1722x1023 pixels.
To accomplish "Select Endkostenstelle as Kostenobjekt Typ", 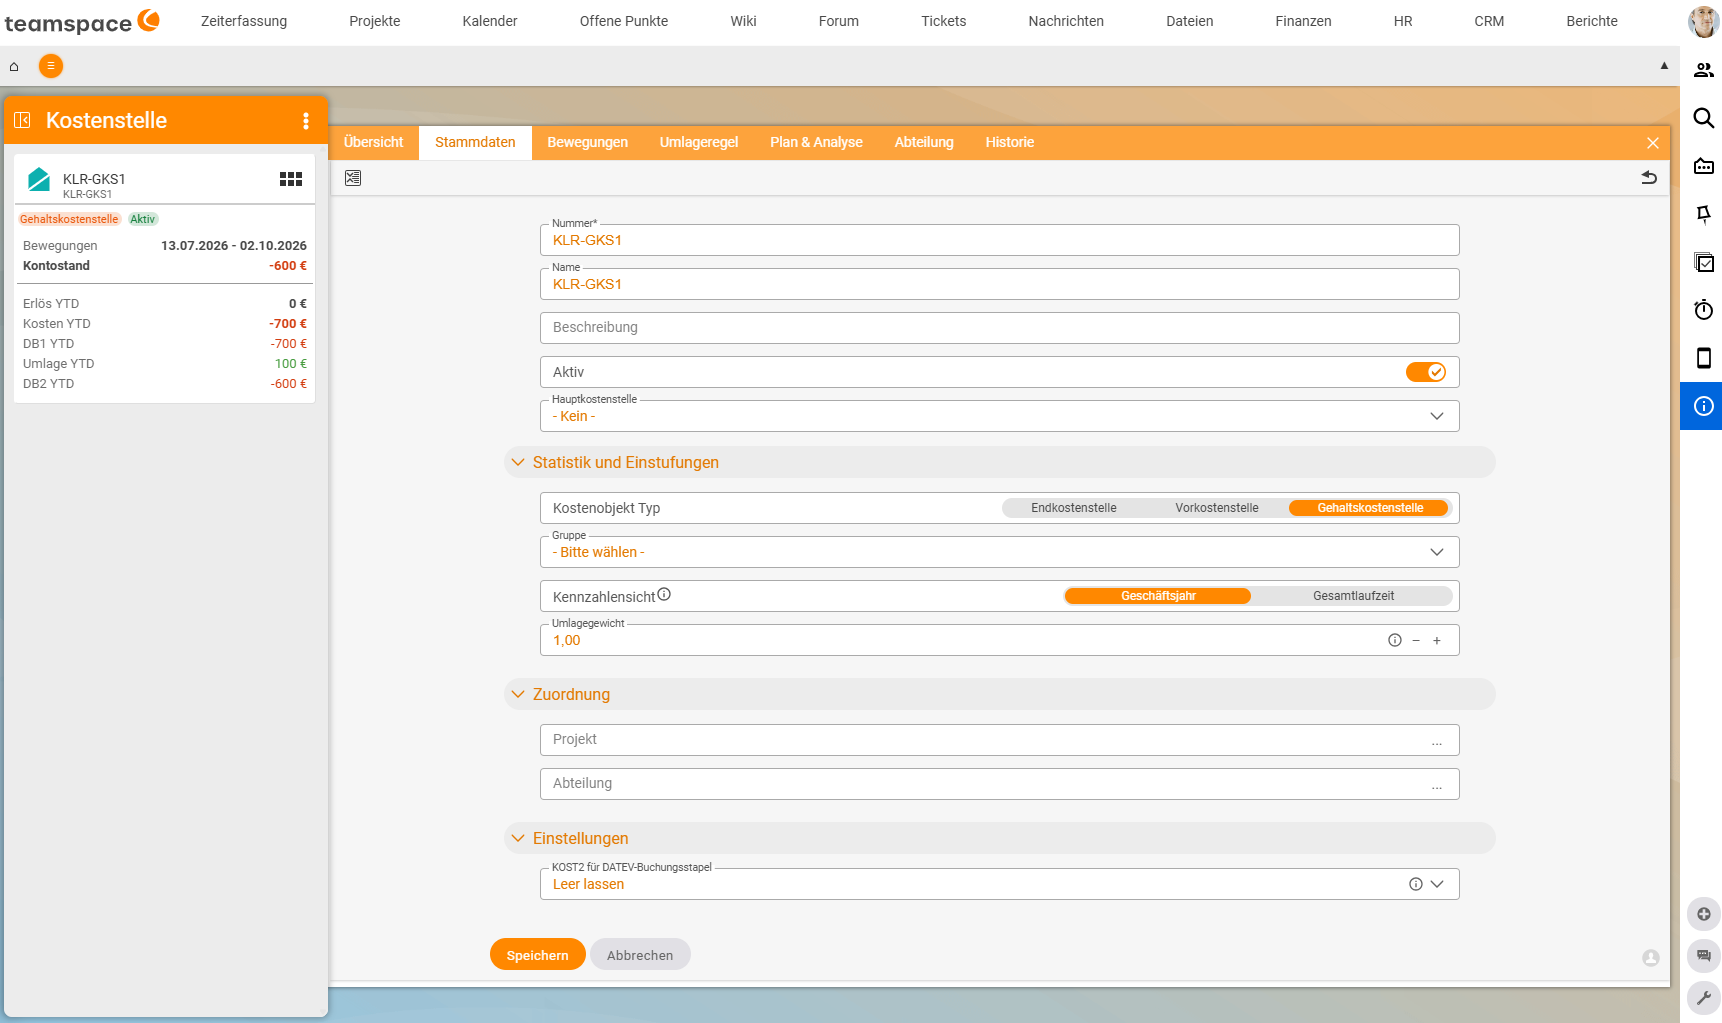I will (1074, 508).
